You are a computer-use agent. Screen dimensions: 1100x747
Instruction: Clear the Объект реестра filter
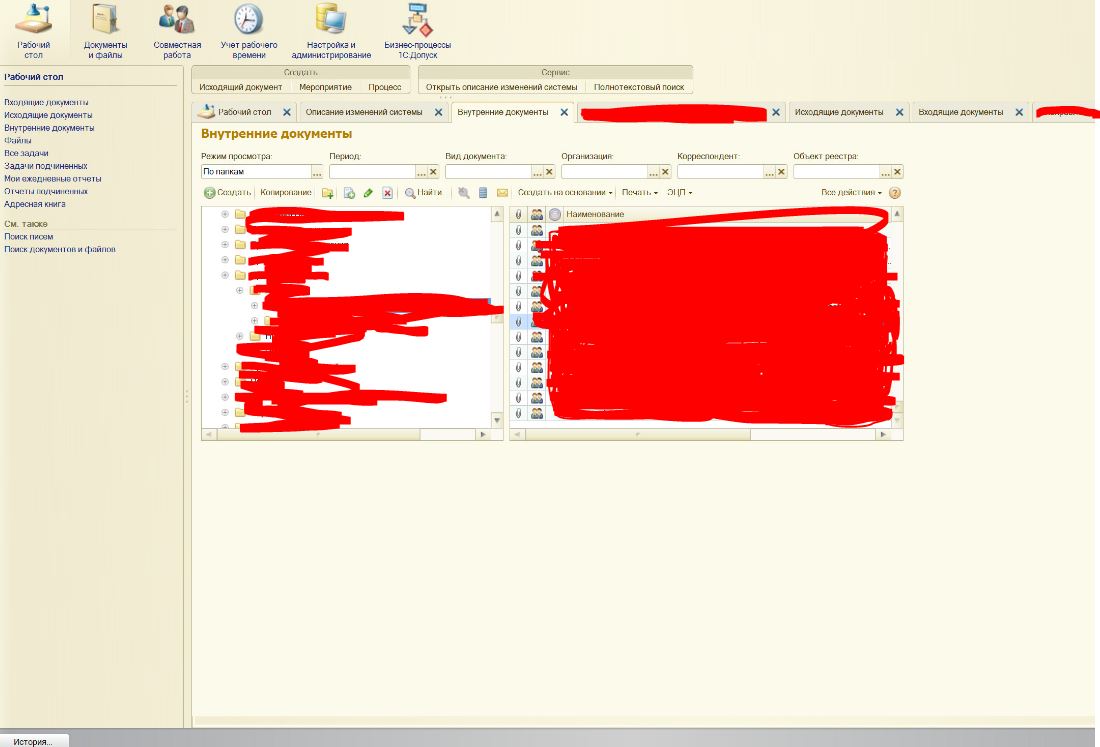(x=897, y=172)
